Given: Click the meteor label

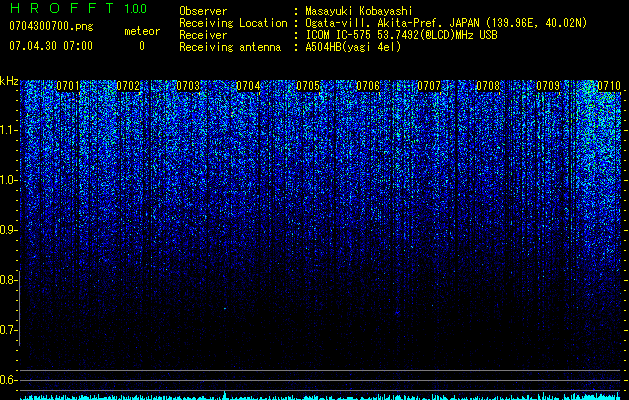Looking at the screenshot, I should (142, 31).
